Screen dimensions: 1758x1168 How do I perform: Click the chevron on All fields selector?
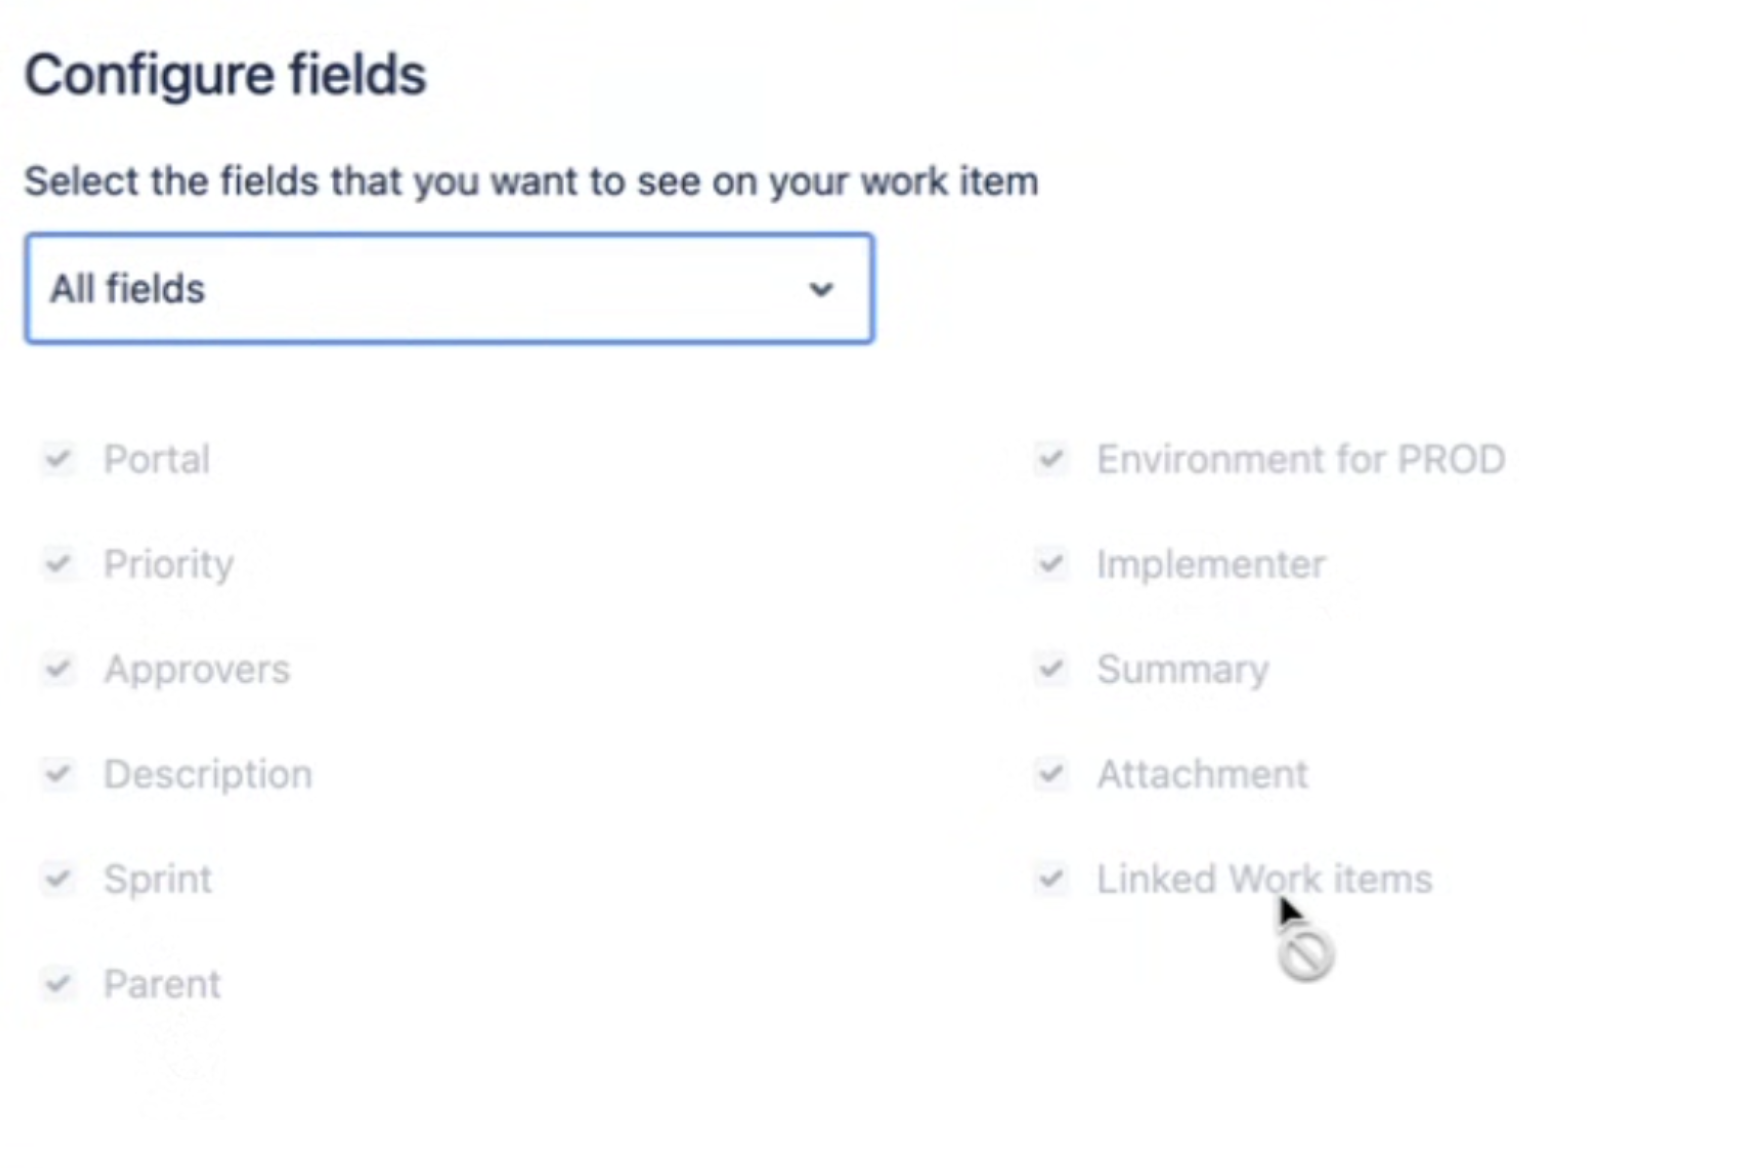tap(821, 289)
